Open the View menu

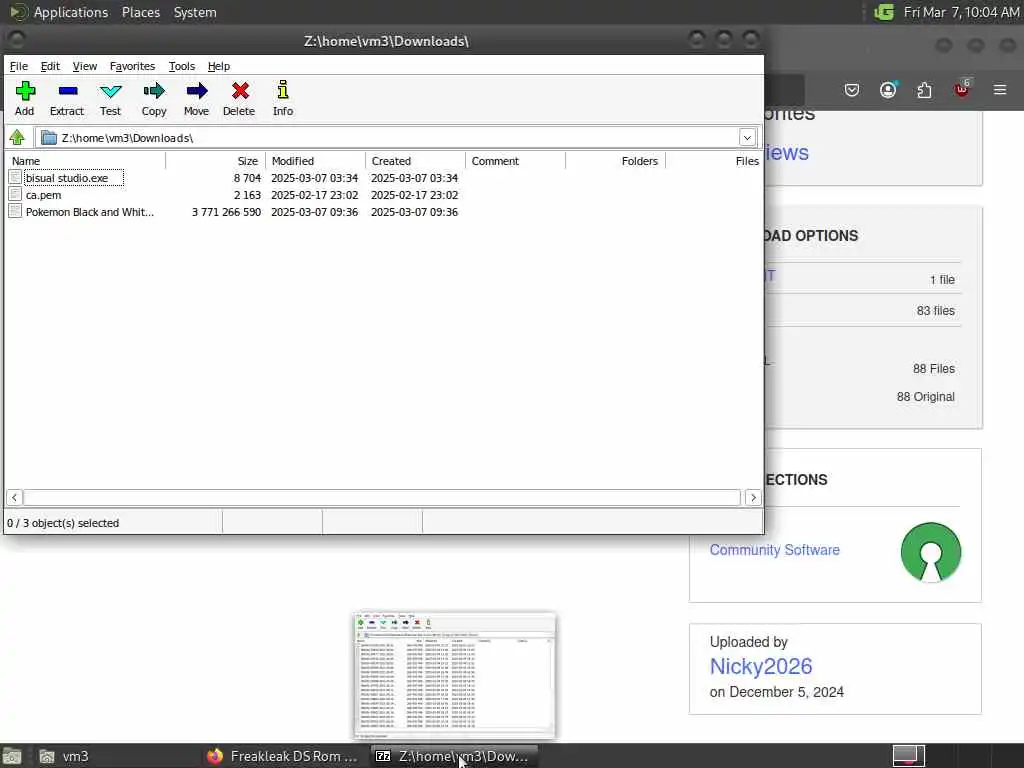(x=85, y=66)
